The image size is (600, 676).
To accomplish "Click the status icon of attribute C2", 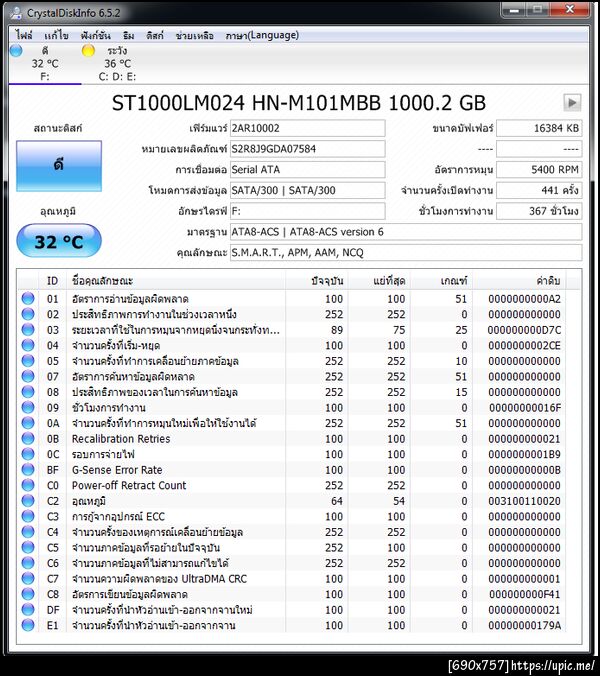I will click(28, 501).
